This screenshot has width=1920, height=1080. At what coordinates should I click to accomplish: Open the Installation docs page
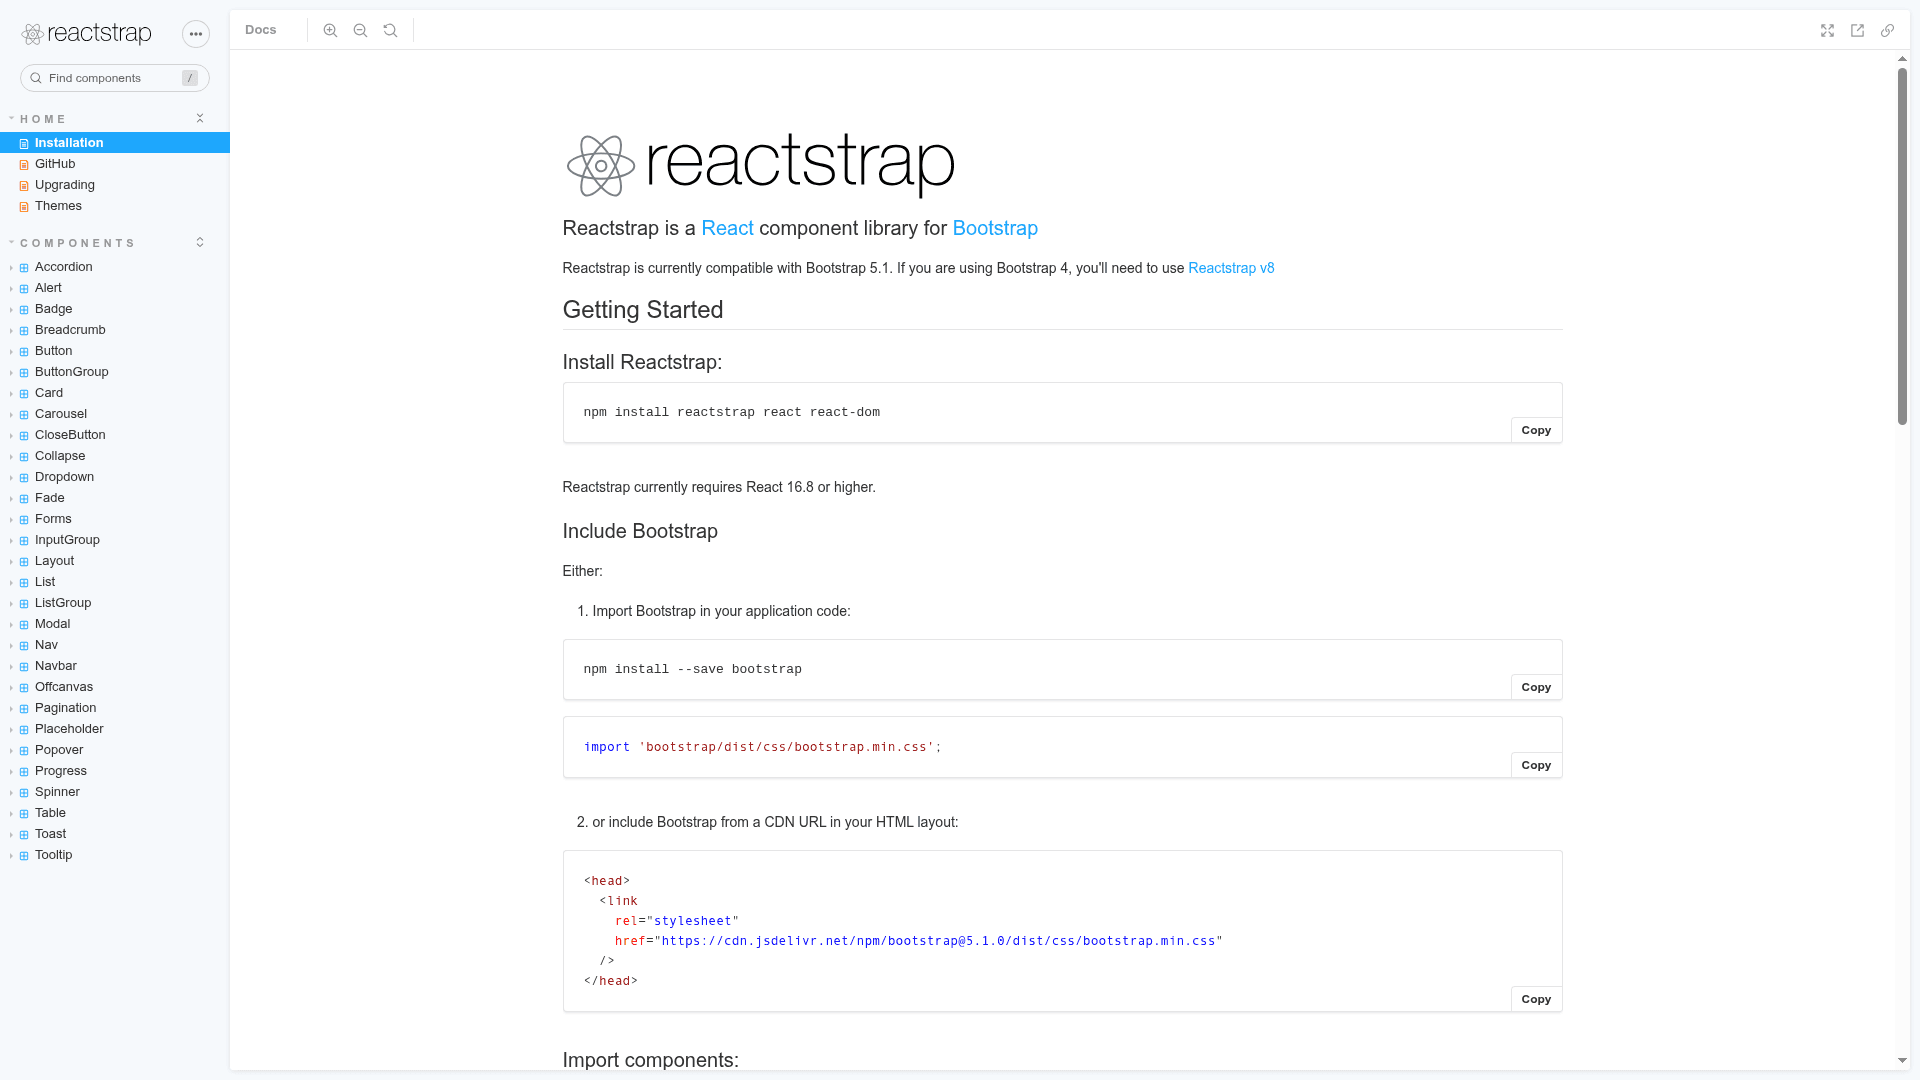click(x=115, y=143)
